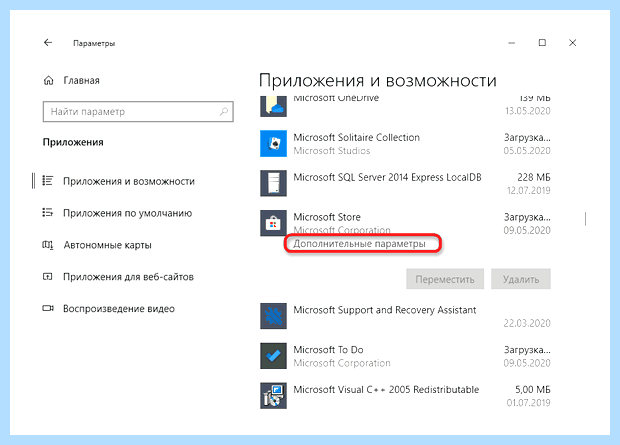Select Microsoft Solitaire Collection entry name
This screenshot has width=620, height=445.
(x=357, y=137)
